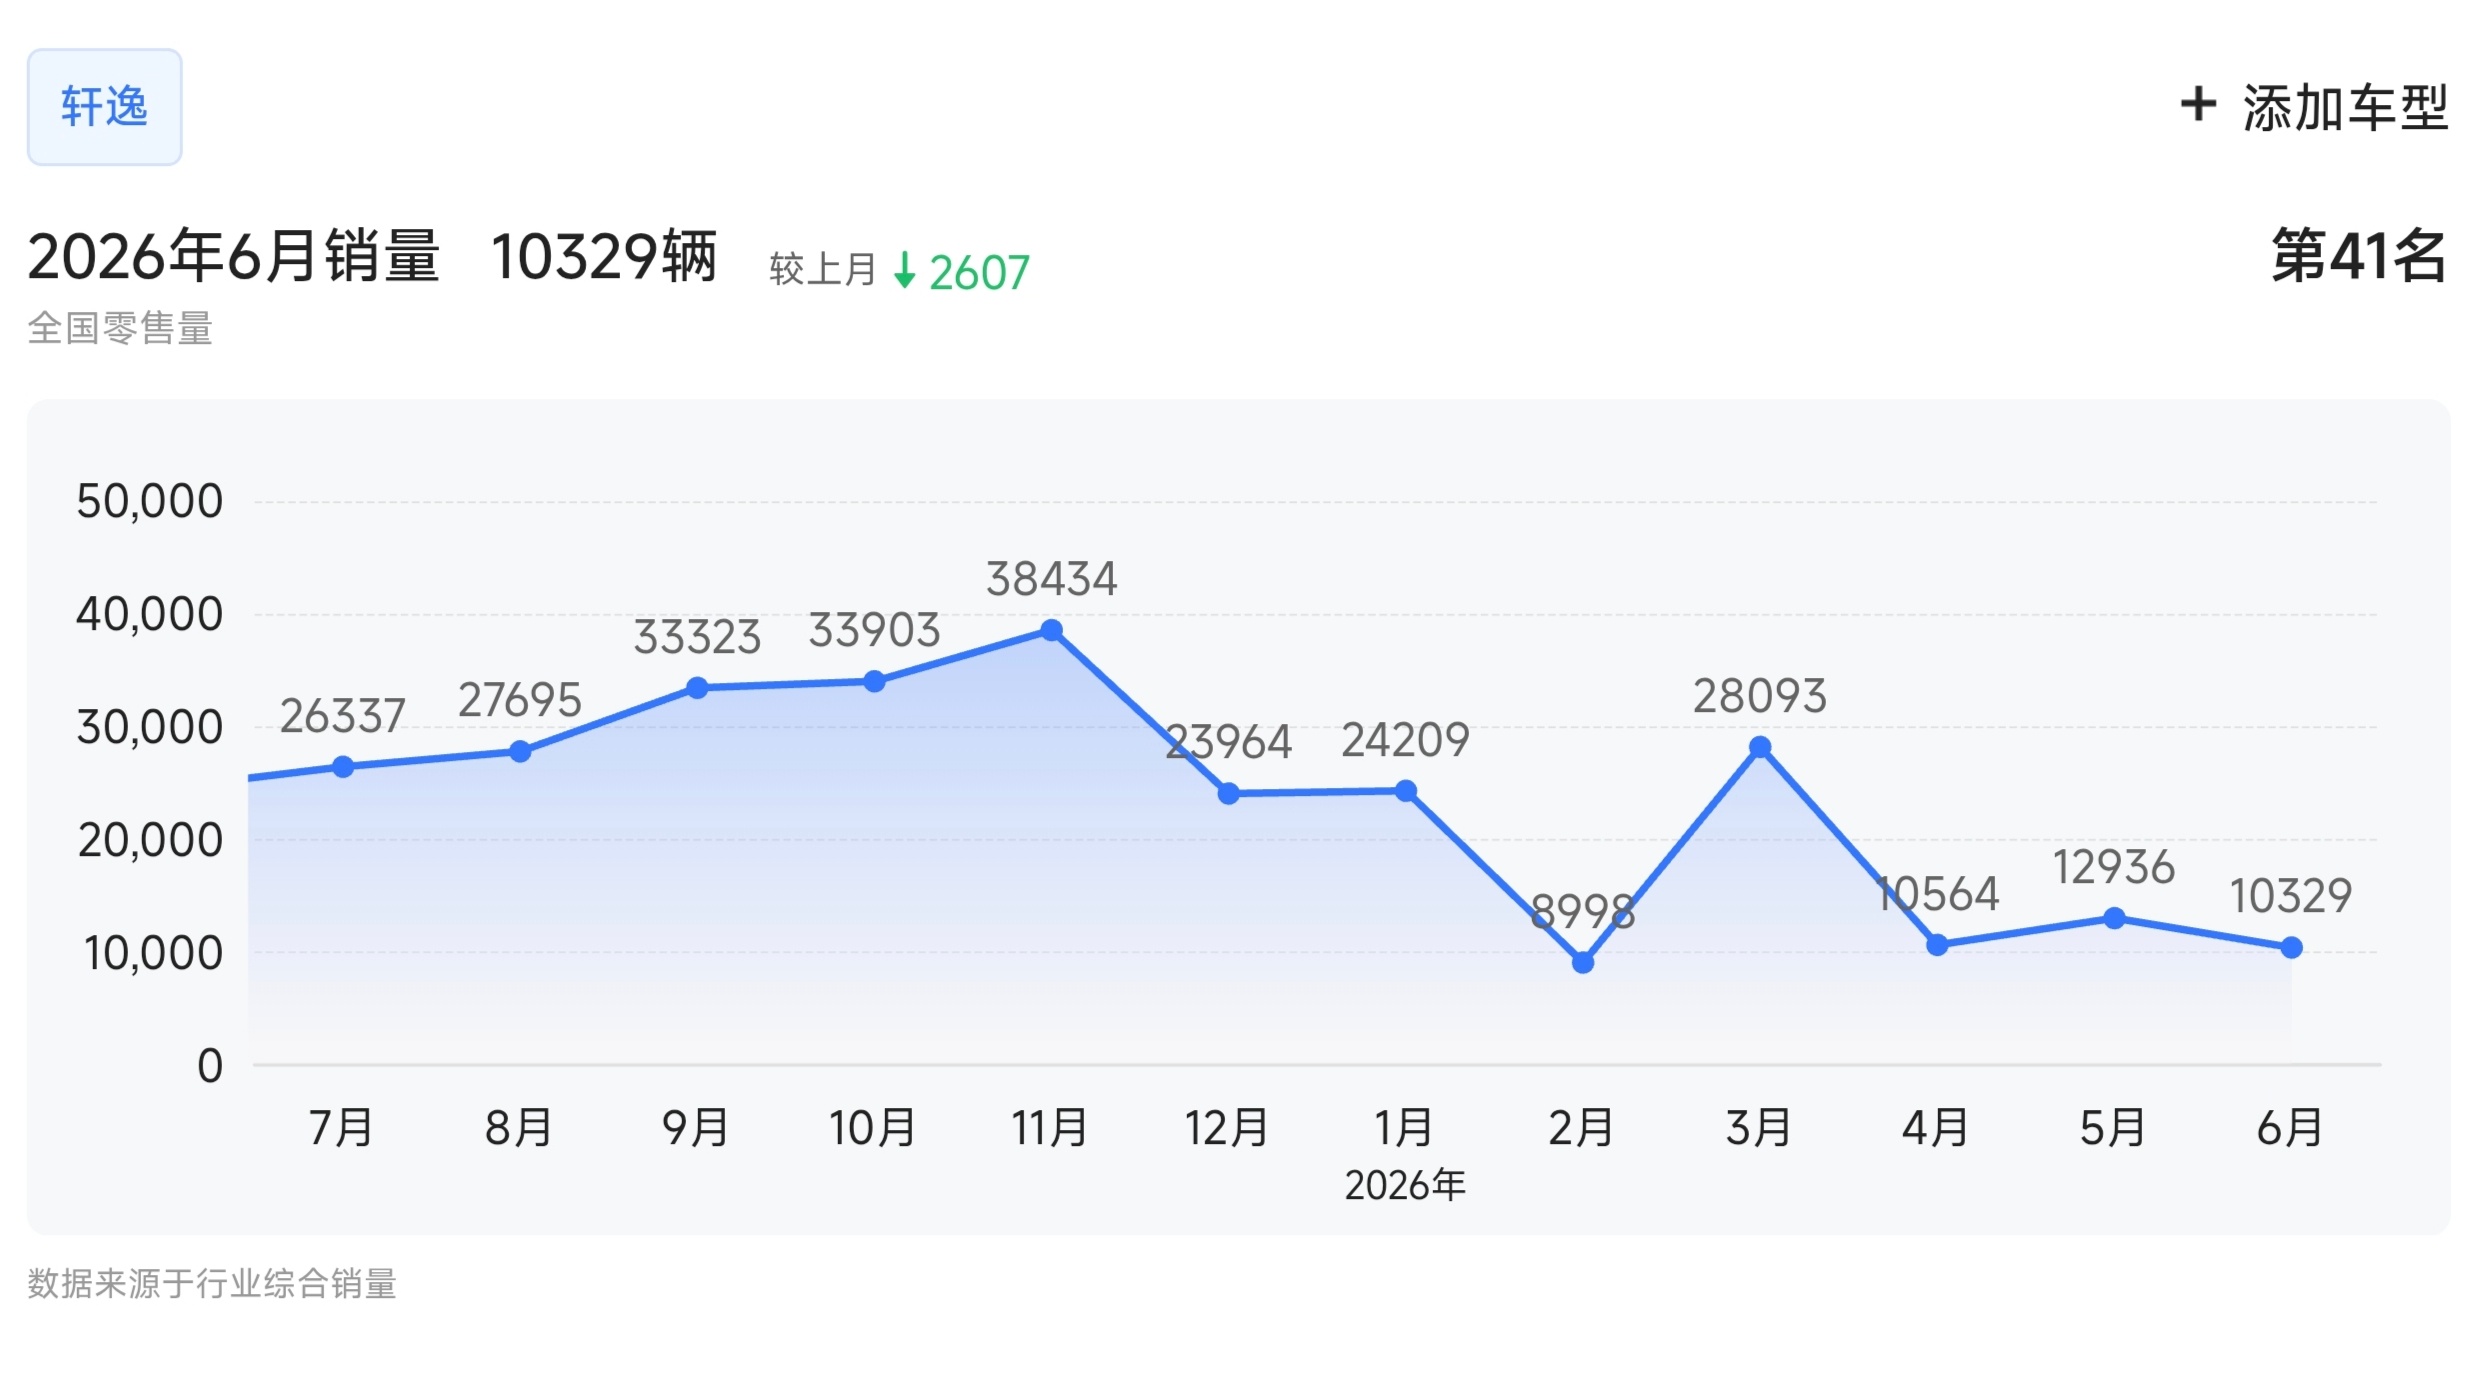The image size is (2470, 1389).
Task: Click the 40,000 y-axis label
Action: click(x=150, y=615)
